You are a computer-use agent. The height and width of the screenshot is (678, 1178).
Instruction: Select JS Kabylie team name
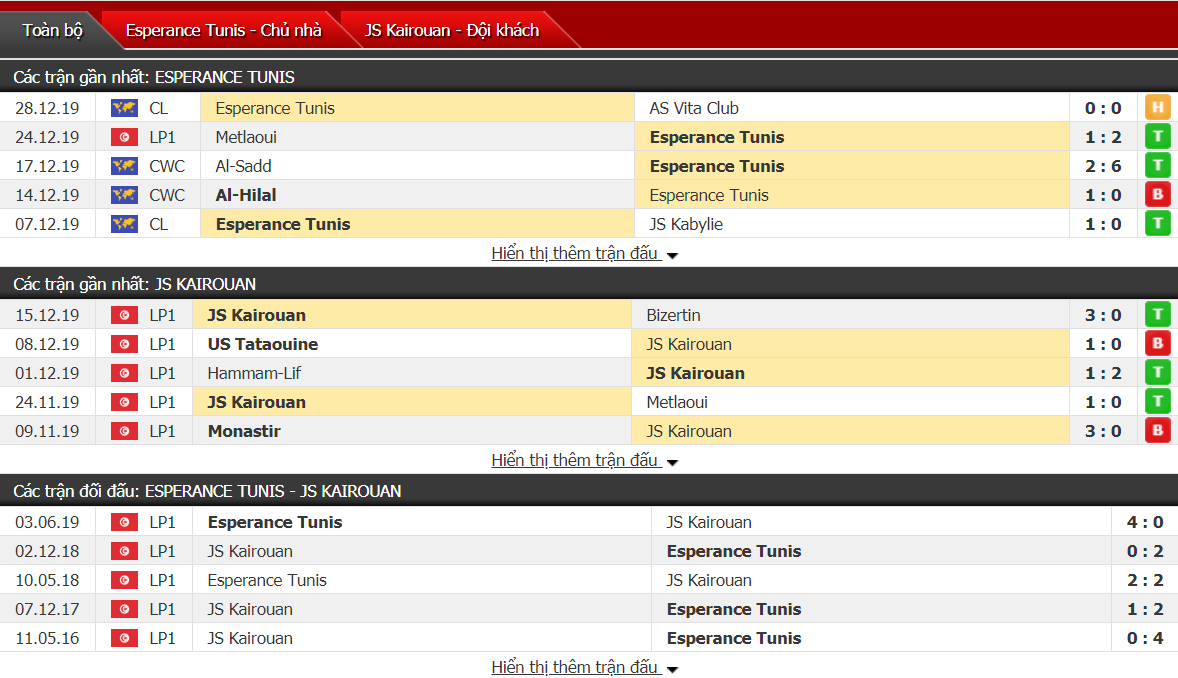(x=686, y=224)
